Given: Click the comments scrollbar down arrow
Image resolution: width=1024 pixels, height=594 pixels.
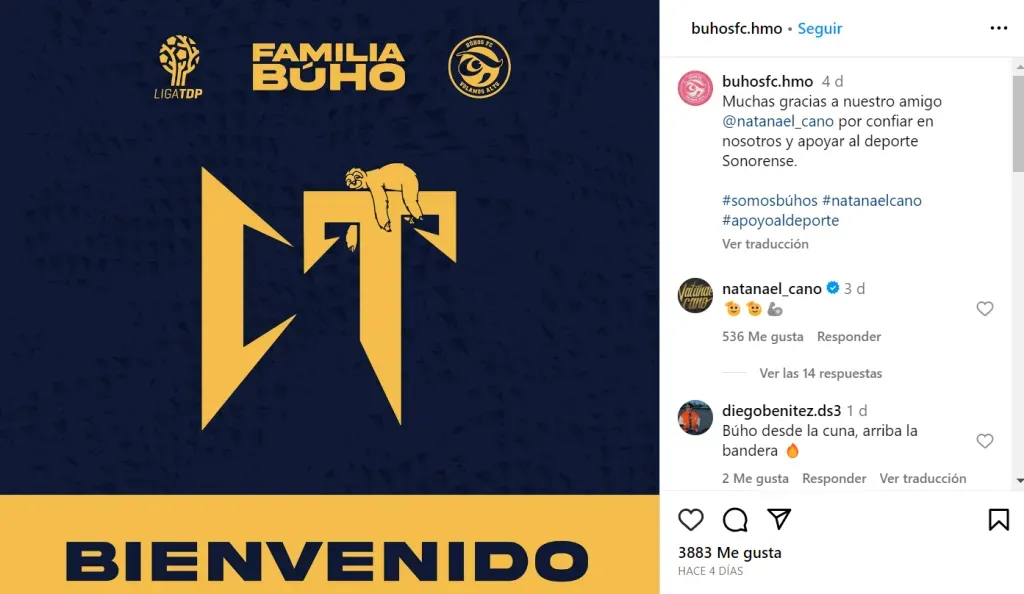Looking at the screenshot, I should [1019, 481].
